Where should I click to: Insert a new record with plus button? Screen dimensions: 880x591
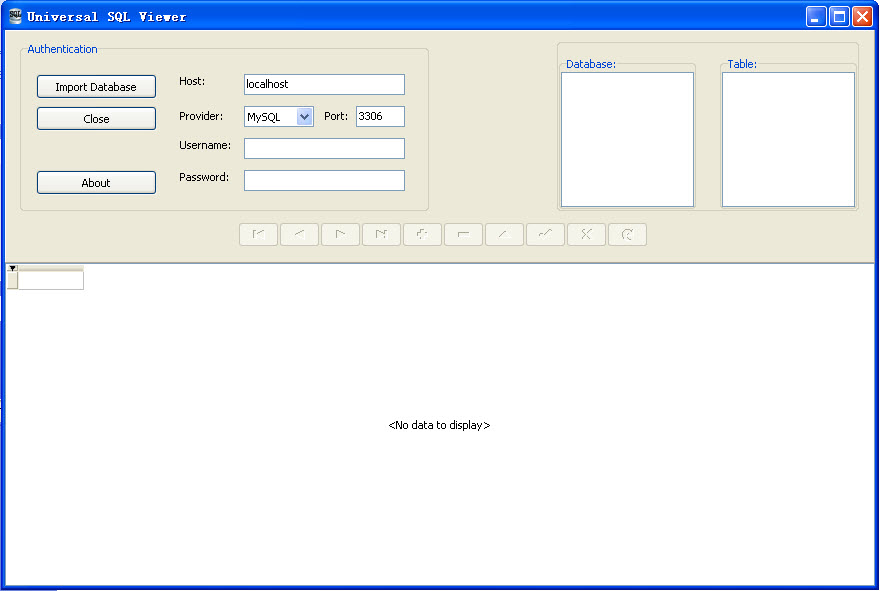[423, 234]
